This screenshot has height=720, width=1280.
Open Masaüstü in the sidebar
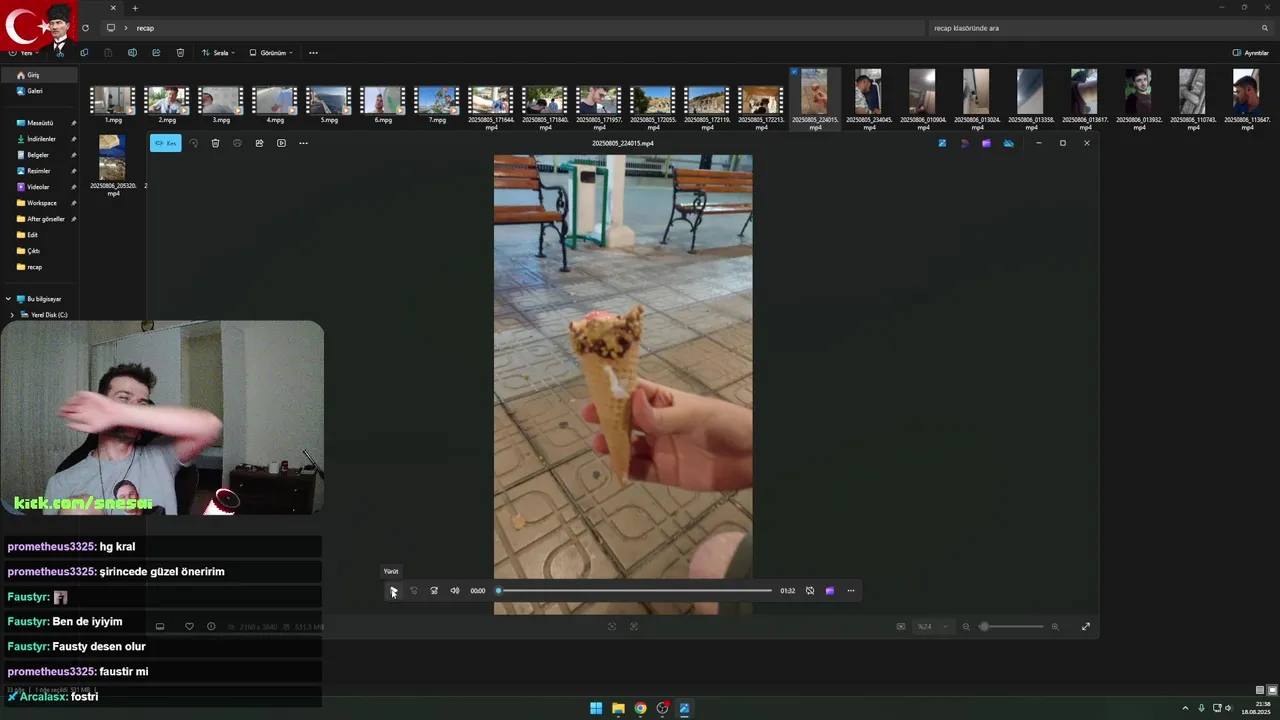click(40, 123)
